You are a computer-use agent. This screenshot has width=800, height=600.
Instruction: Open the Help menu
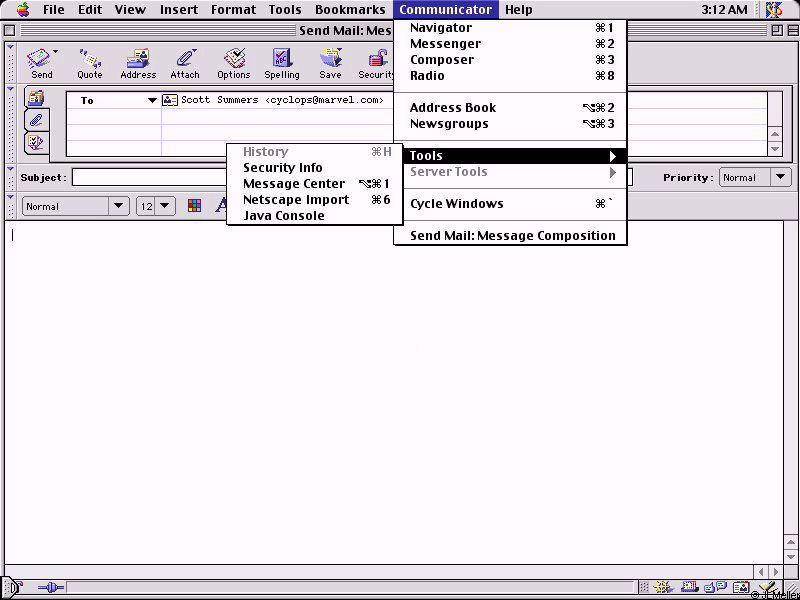518,10
